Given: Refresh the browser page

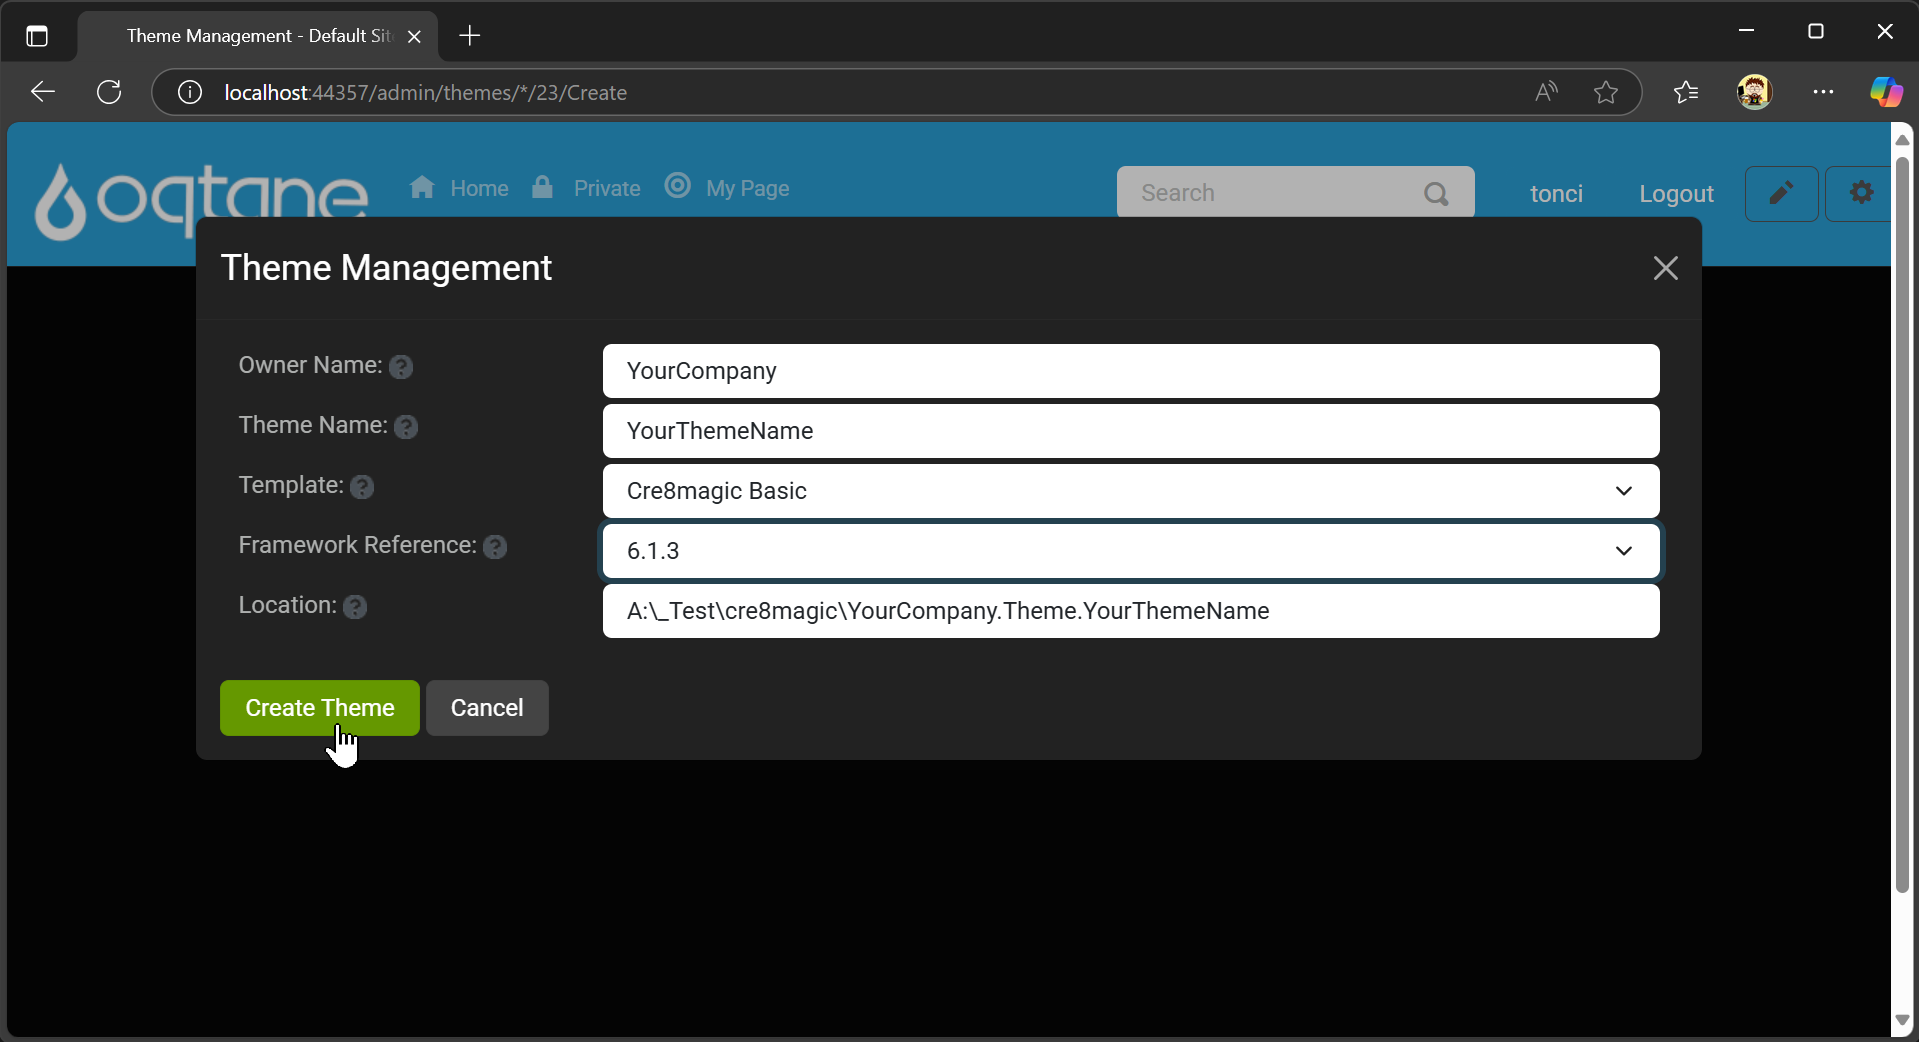Looking at the screenshot, I should (x=109, y=93).
